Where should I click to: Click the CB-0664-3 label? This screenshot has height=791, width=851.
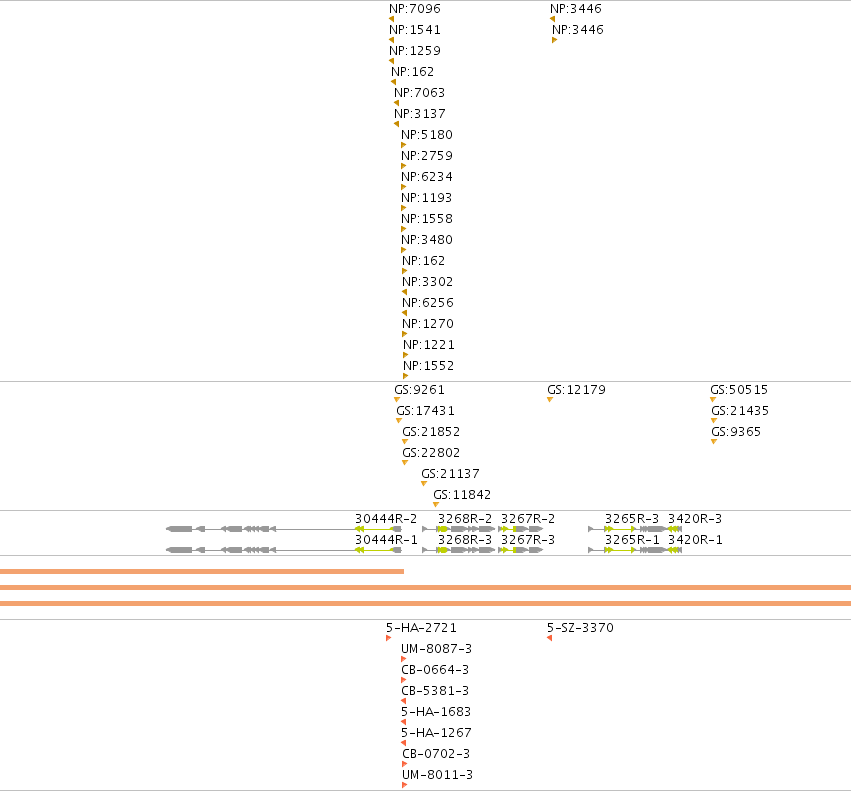[435, 670]
